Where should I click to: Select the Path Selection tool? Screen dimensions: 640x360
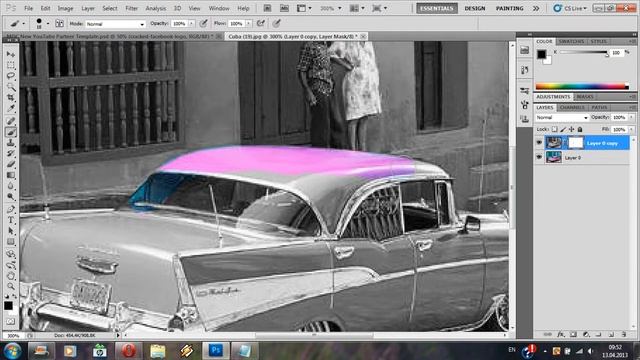click(11, 231)
